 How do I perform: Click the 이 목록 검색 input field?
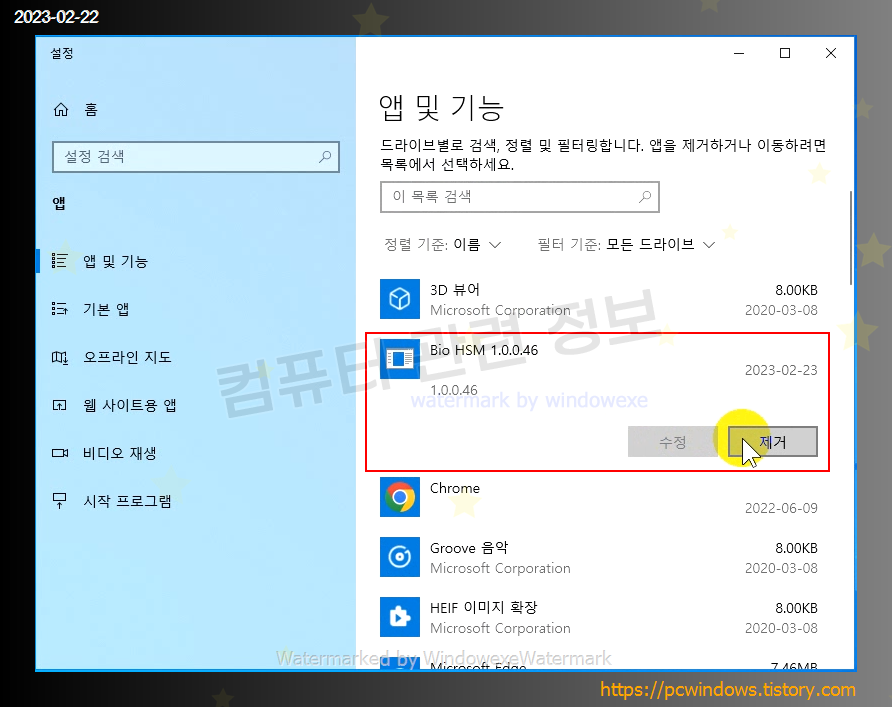519,197
